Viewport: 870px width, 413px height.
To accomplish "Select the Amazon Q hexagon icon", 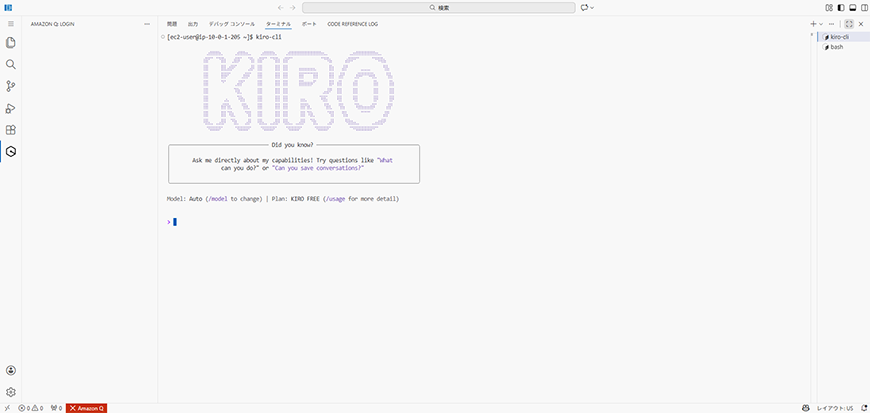I will click(11, 152).
